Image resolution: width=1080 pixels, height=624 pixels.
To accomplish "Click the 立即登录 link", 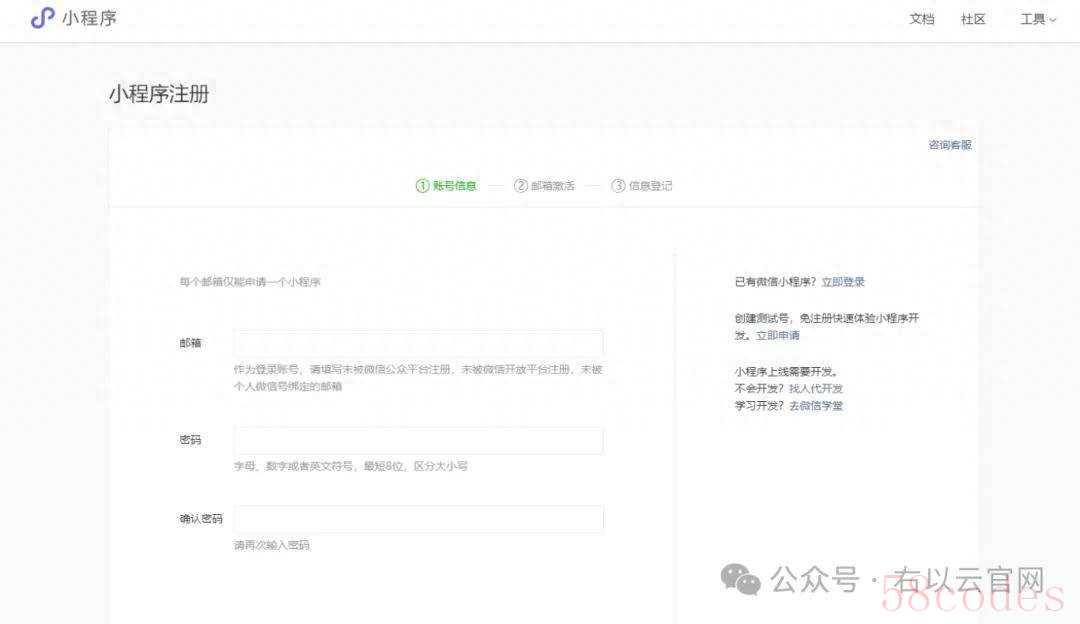I will 842,282.
